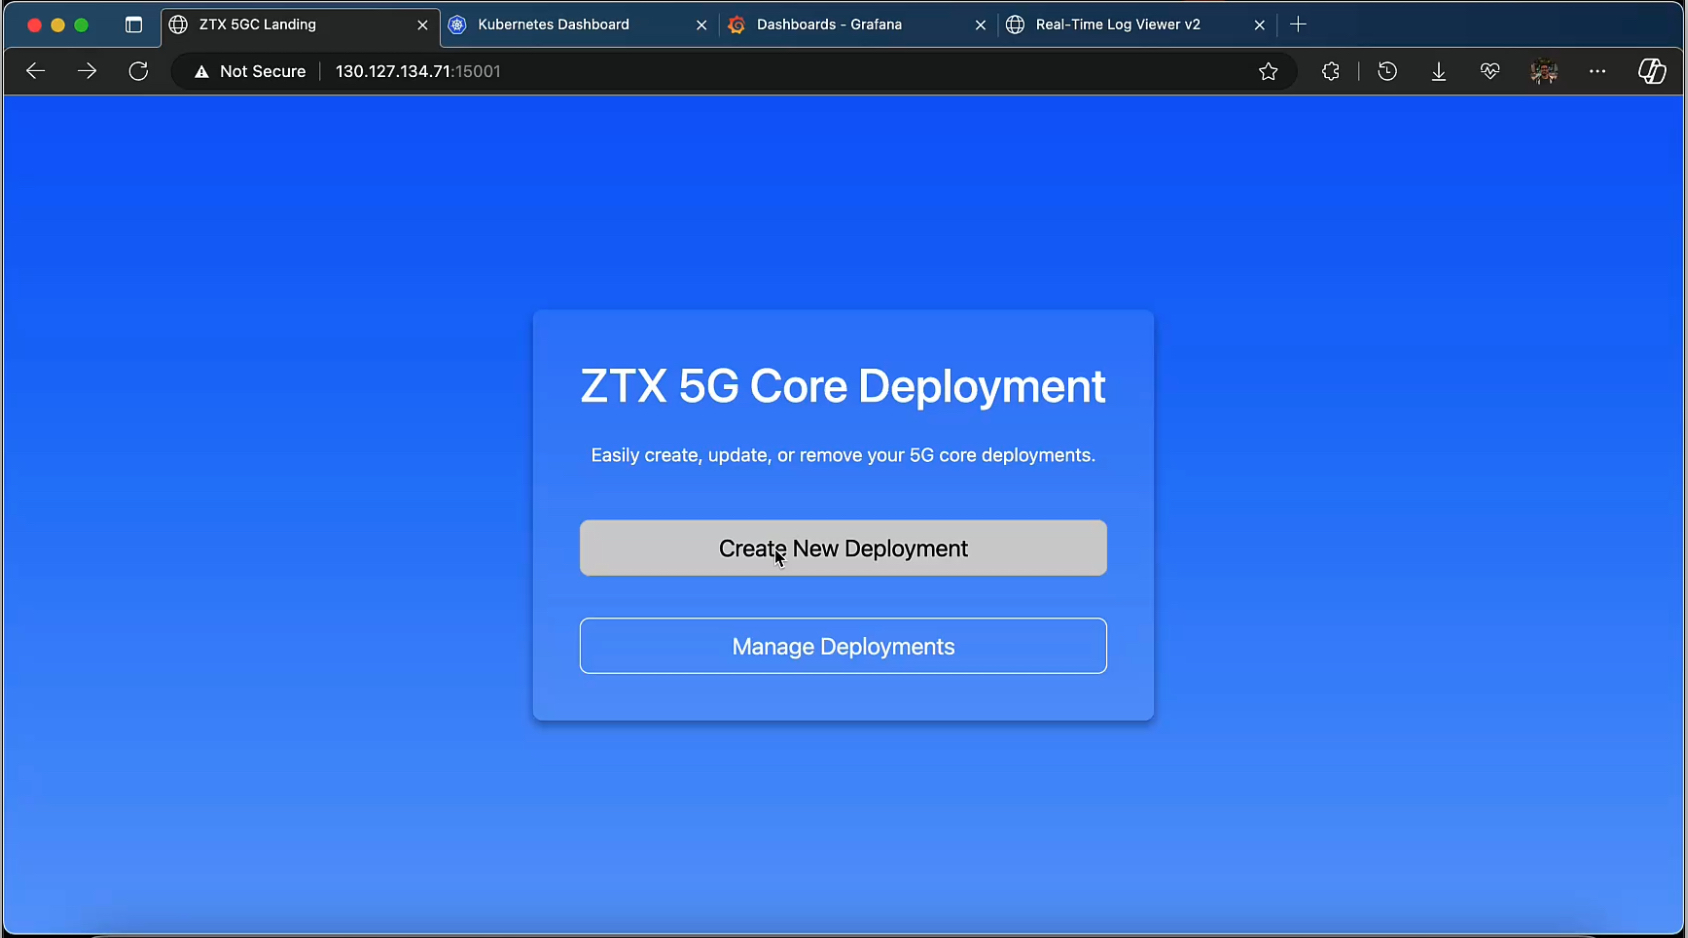The image size is (1688, 938).
Task: Click the back navigation arrow
Action: (x=35, y=71)
